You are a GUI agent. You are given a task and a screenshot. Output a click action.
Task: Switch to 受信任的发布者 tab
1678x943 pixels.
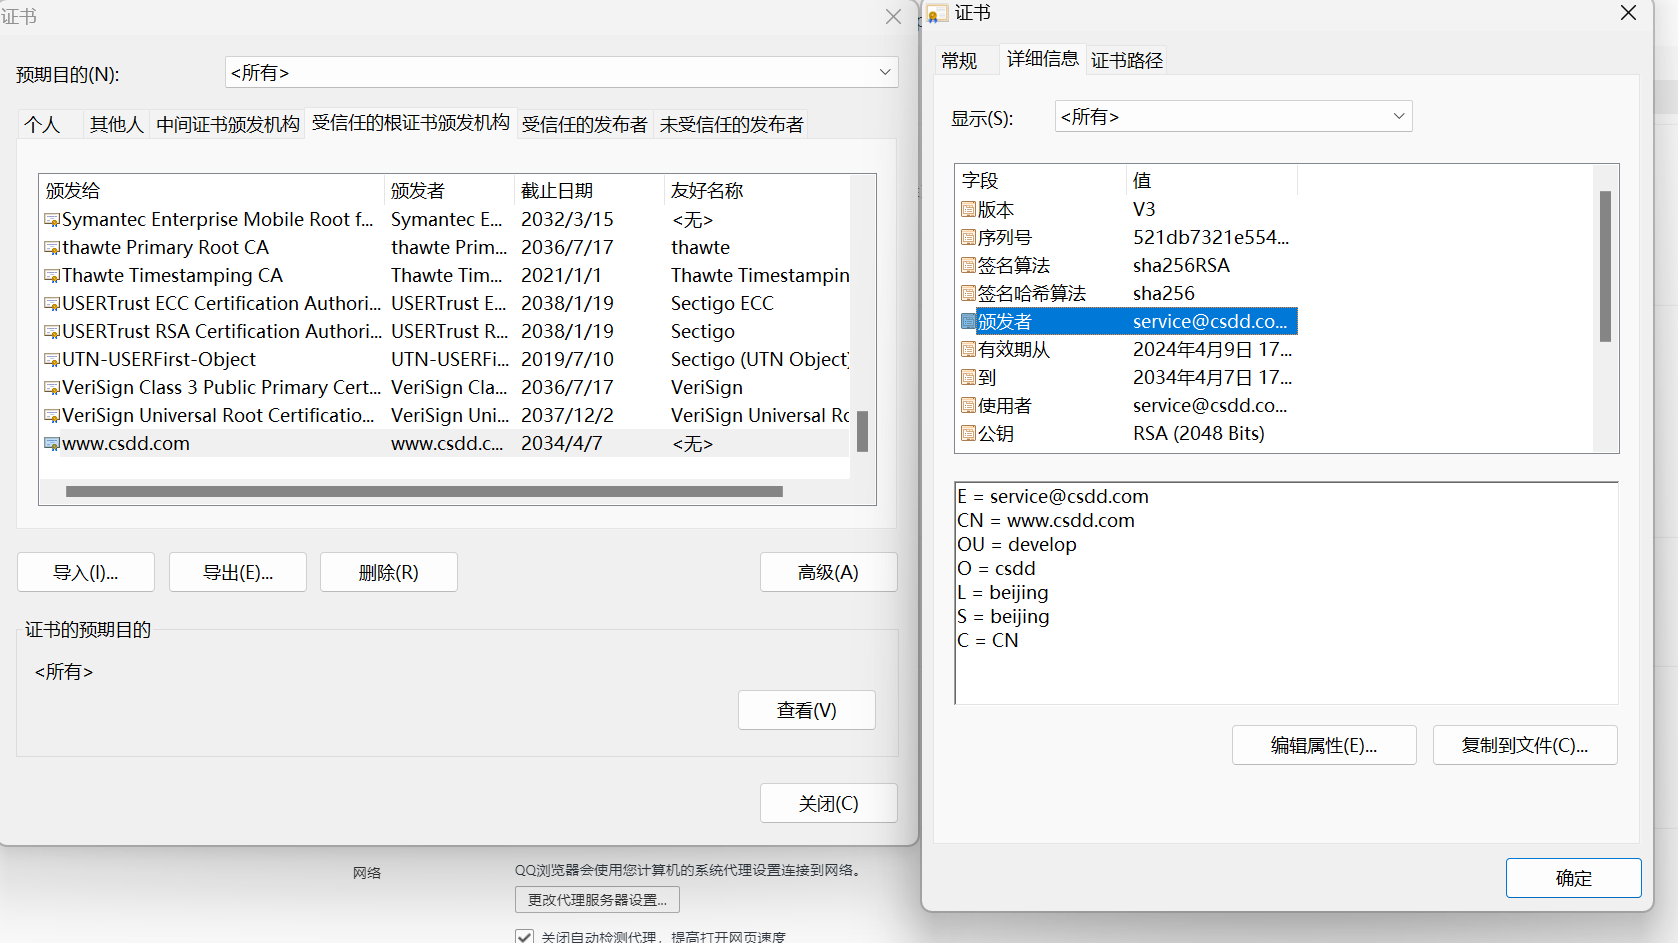[584, 124]
